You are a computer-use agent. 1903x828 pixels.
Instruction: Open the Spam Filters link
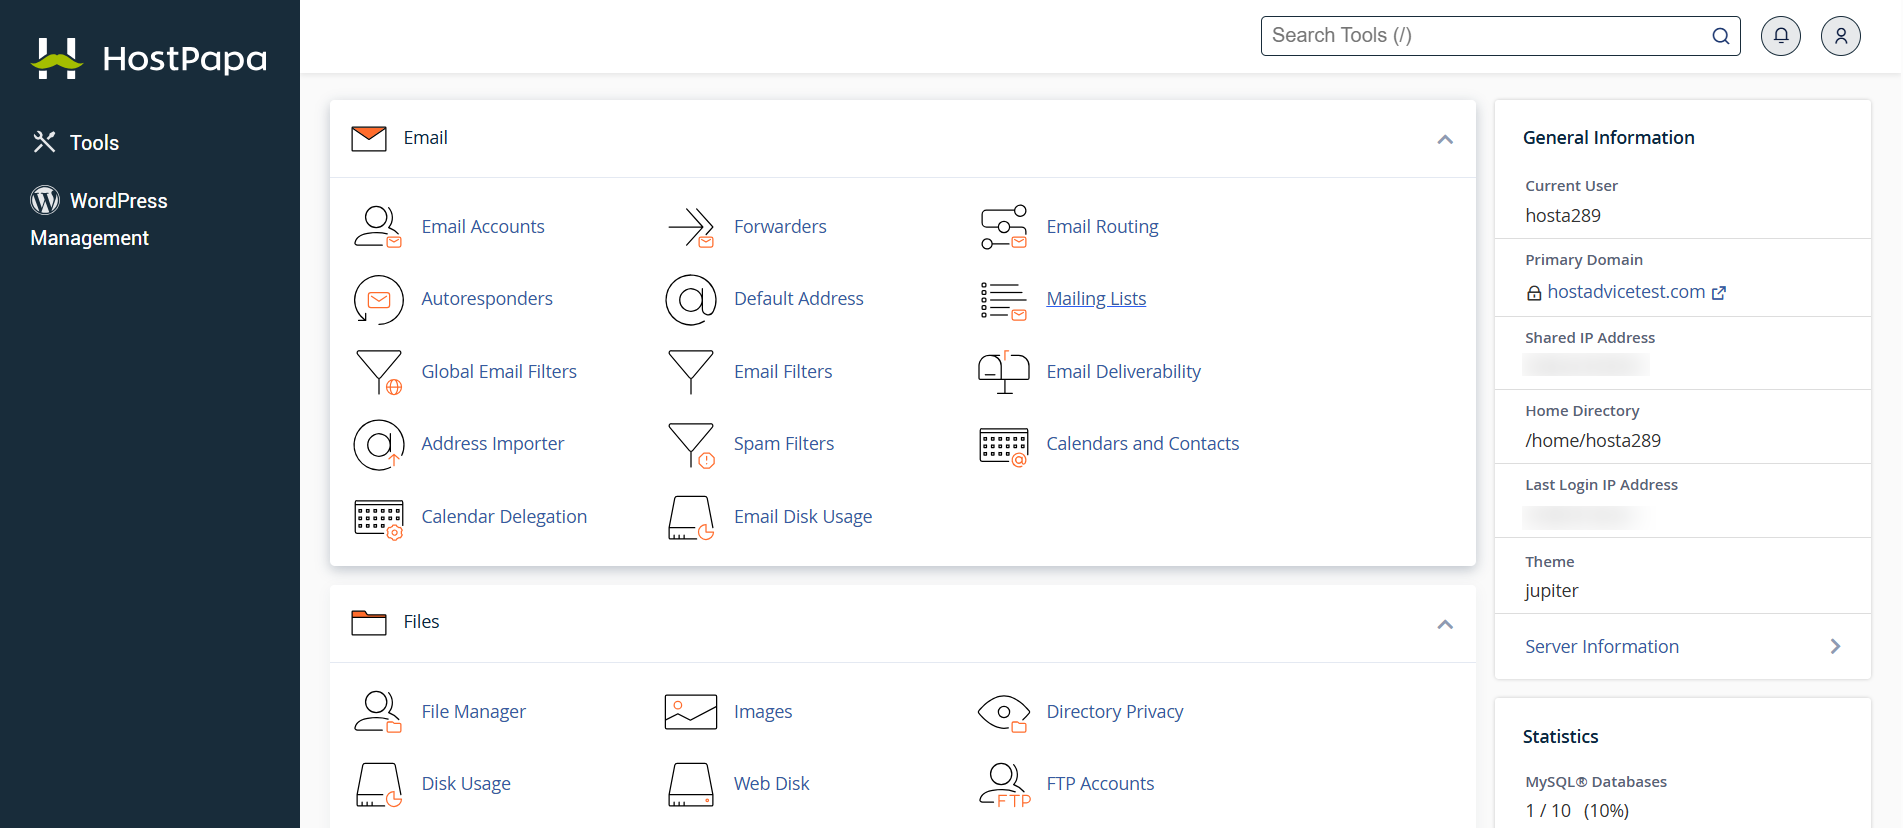pos(784,444)
